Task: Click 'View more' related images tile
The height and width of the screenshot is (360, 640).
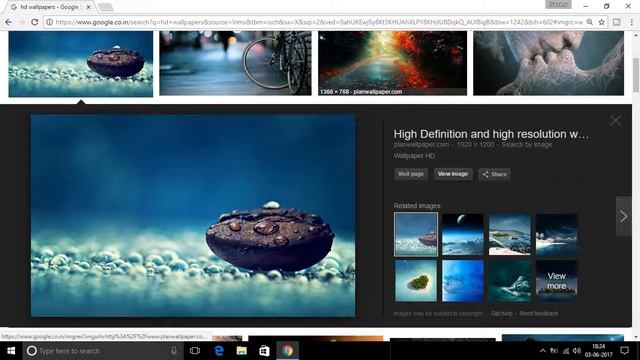Action: pyautogui.click(x=556, y=281)
